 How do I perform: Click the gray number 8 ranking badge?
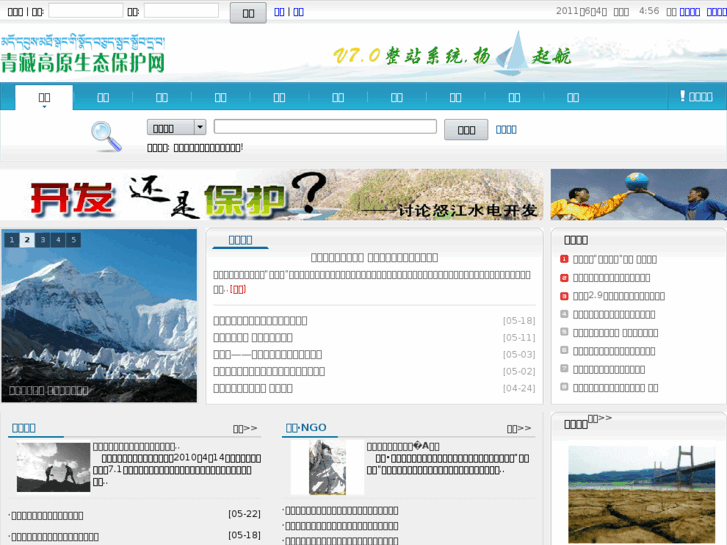[564, 387]
